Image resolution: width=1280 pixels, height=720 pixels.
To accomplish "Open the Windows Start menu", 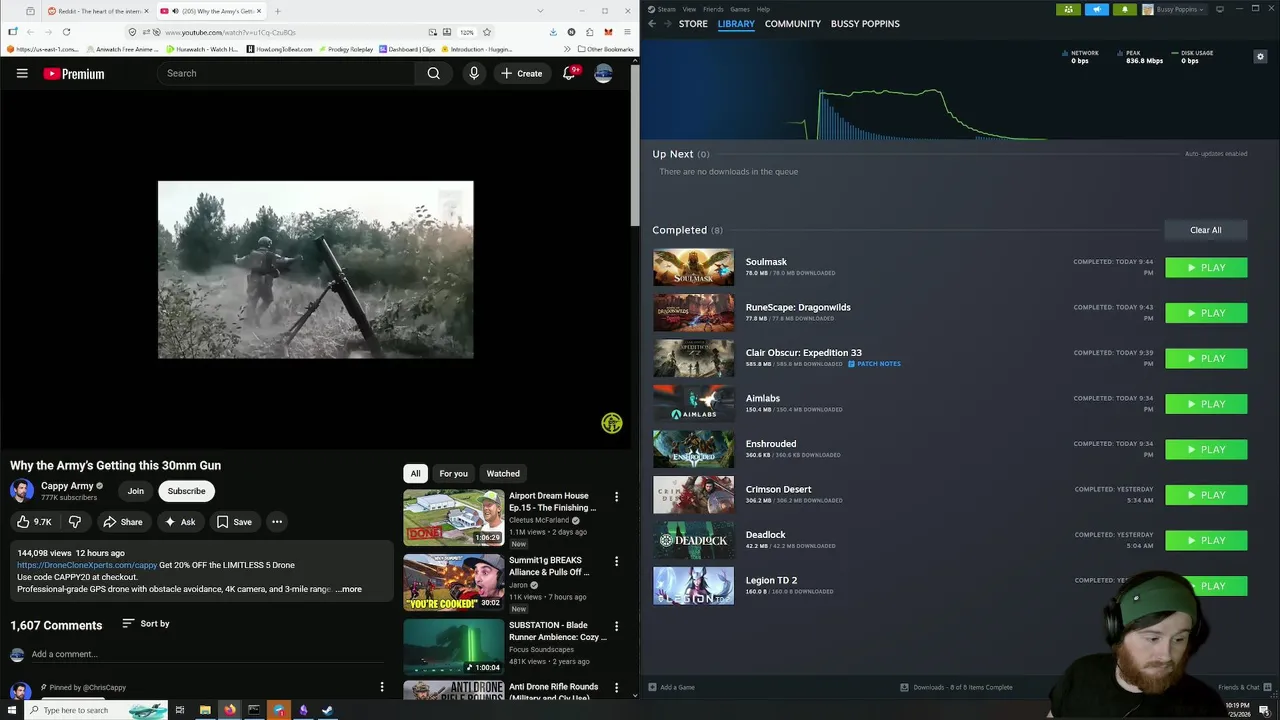I will tap(12, 710).
